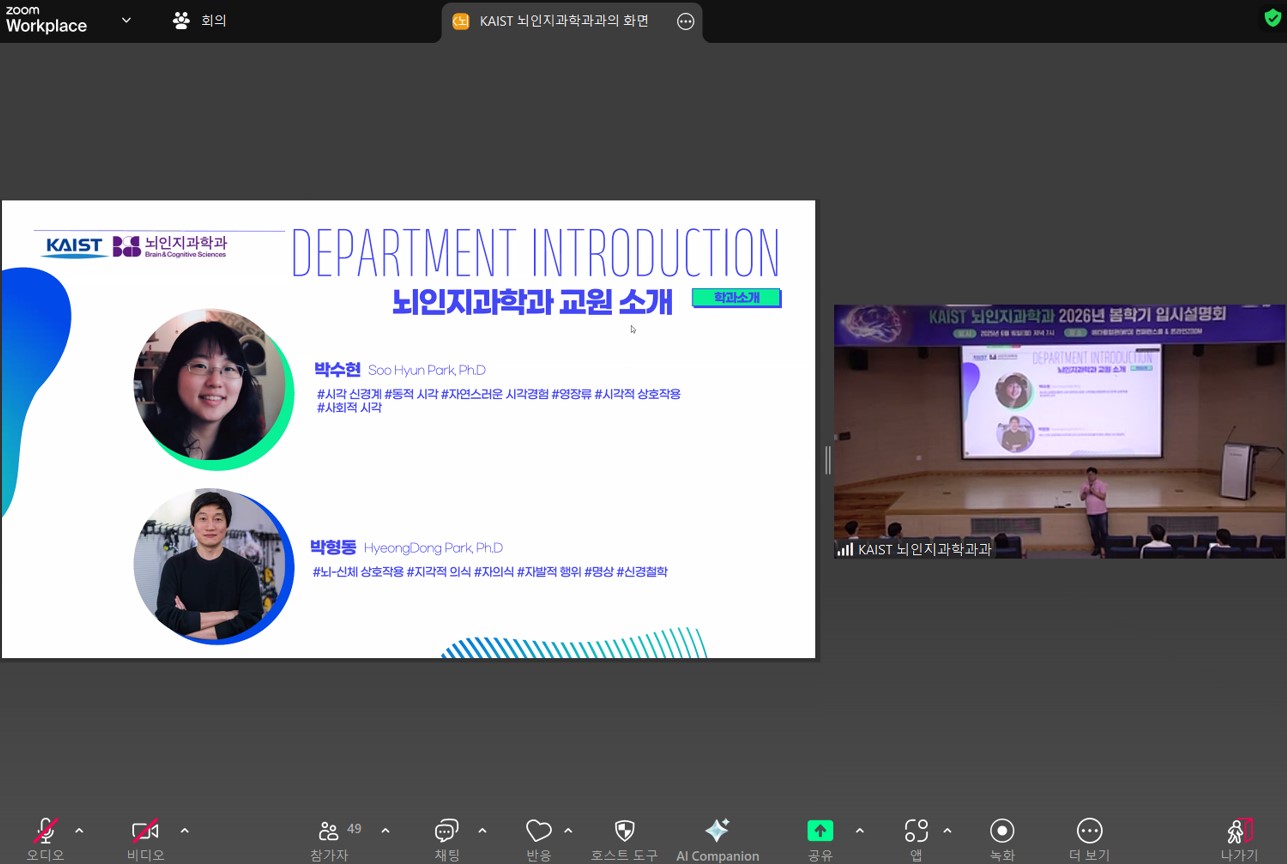Screen dimensions: 1287x864
Task: Click the green encryption shield icon
Action: pos(1272,18)
